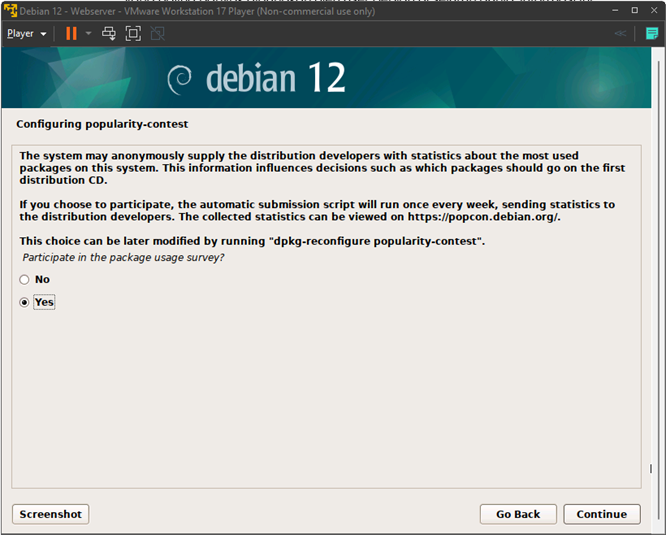Open the green notes icon in toolbar
This screenshot has width=666, height=535.
pos(651,33)
